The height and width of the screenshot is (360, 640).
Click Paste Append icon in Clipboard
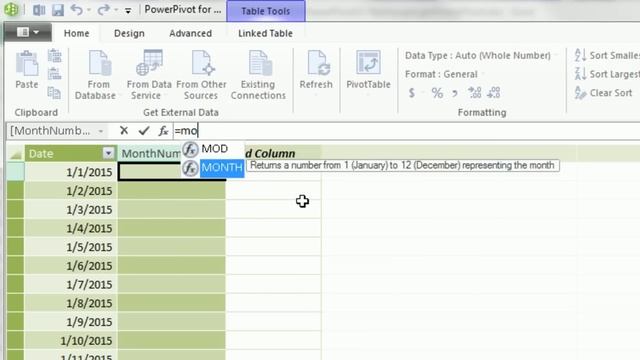[54, 56]
